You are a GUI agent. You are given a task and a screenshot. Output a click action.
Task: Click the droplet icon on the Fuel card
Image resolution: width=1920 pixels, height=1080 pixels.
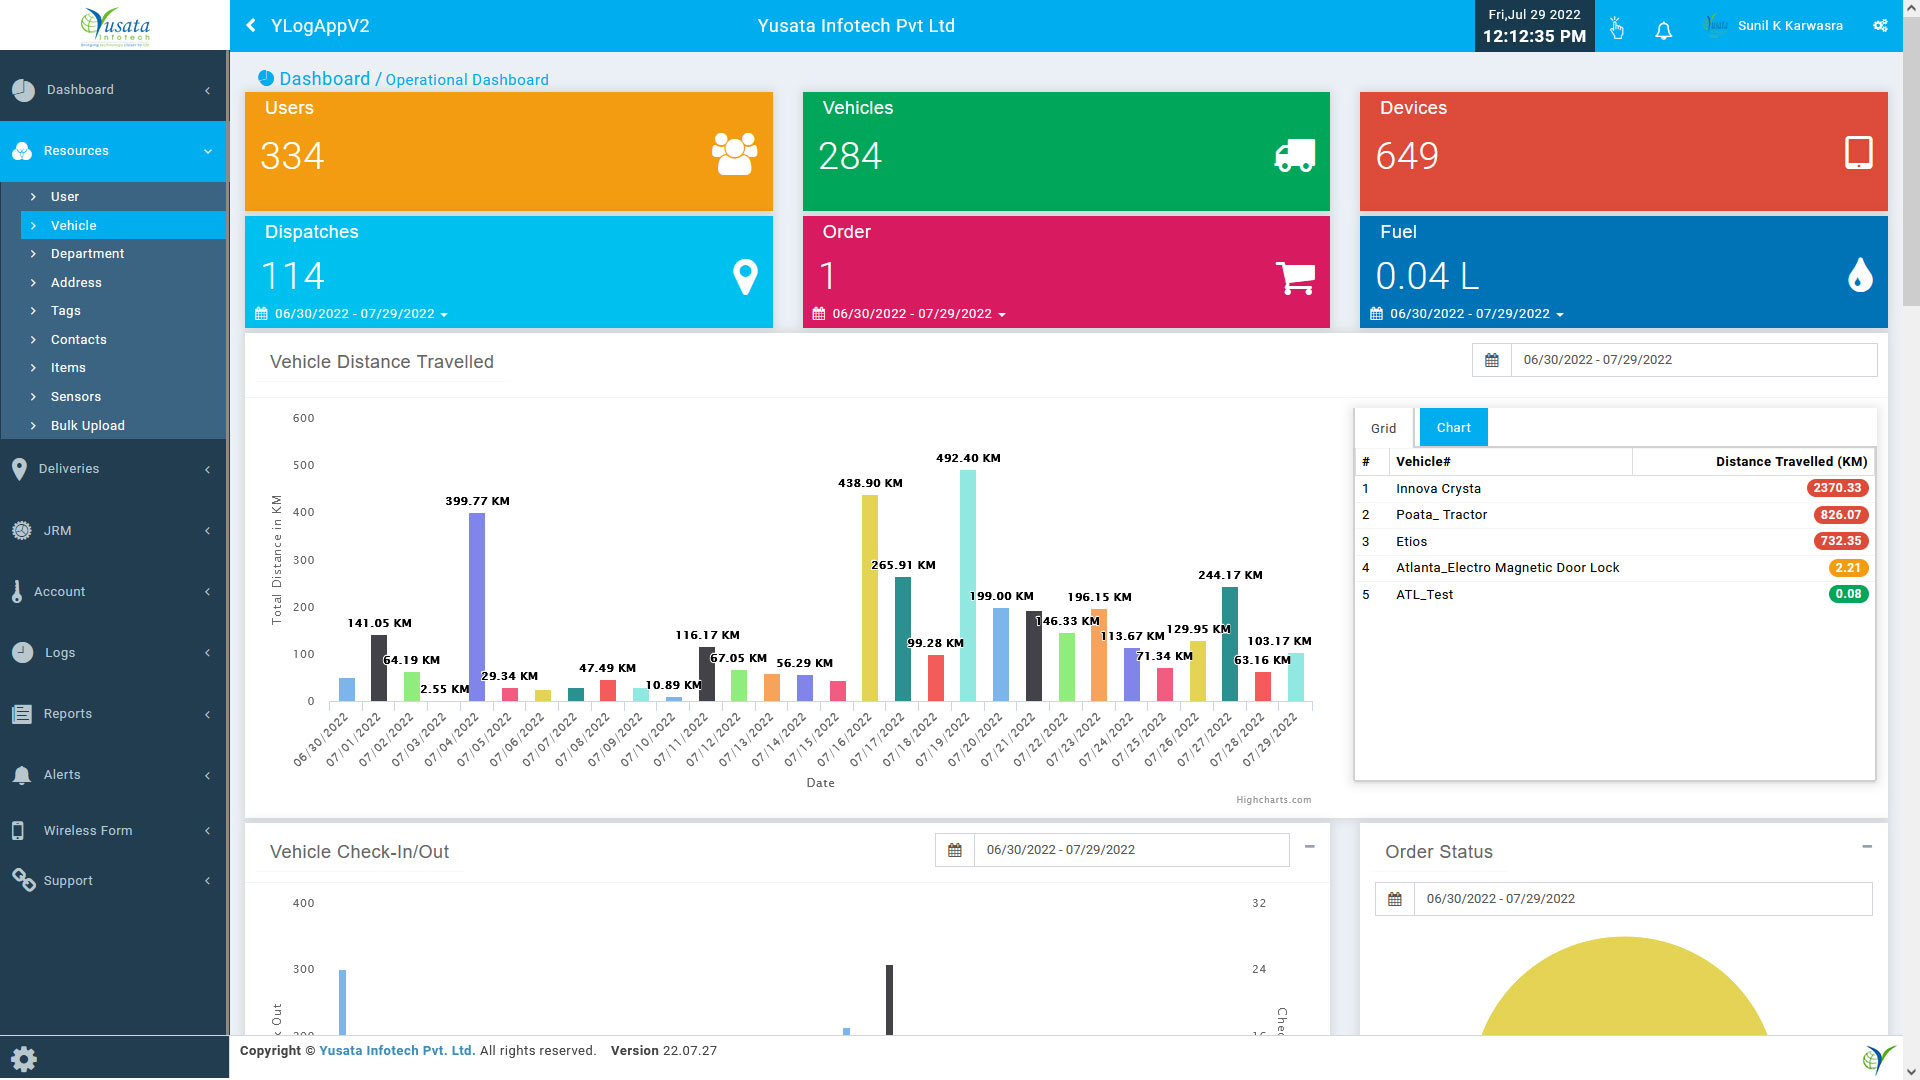(x=1860, y=275)
